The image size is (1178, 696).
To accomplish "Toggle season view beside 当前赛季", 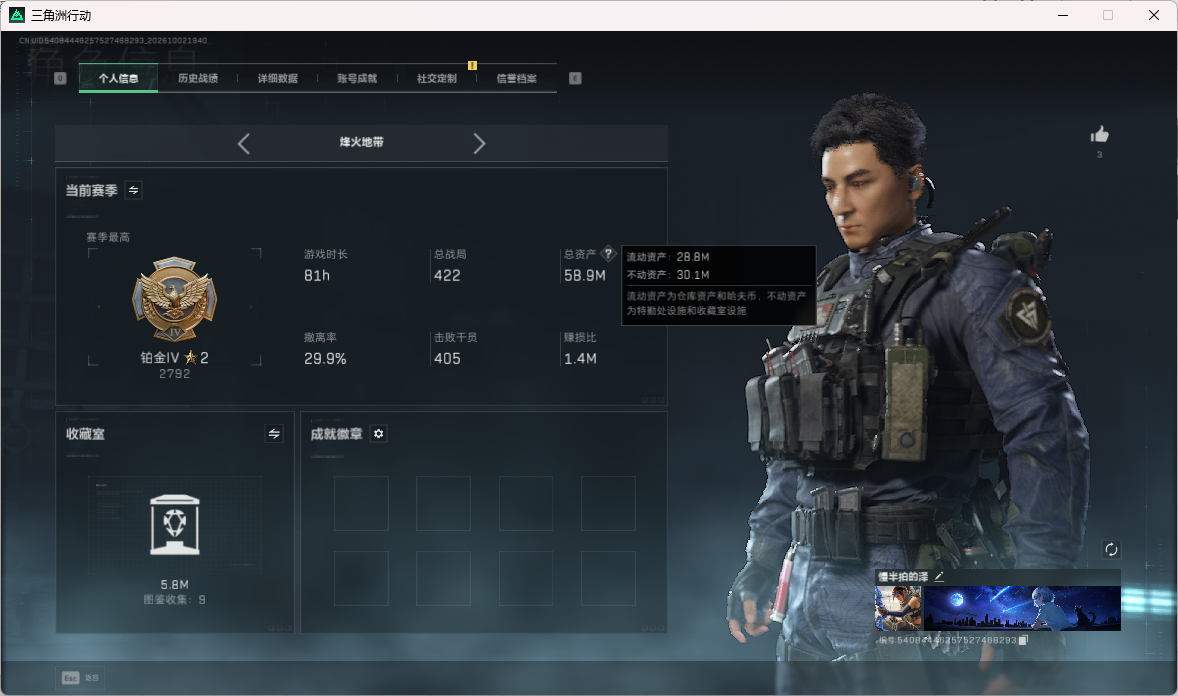I will 134,190.
